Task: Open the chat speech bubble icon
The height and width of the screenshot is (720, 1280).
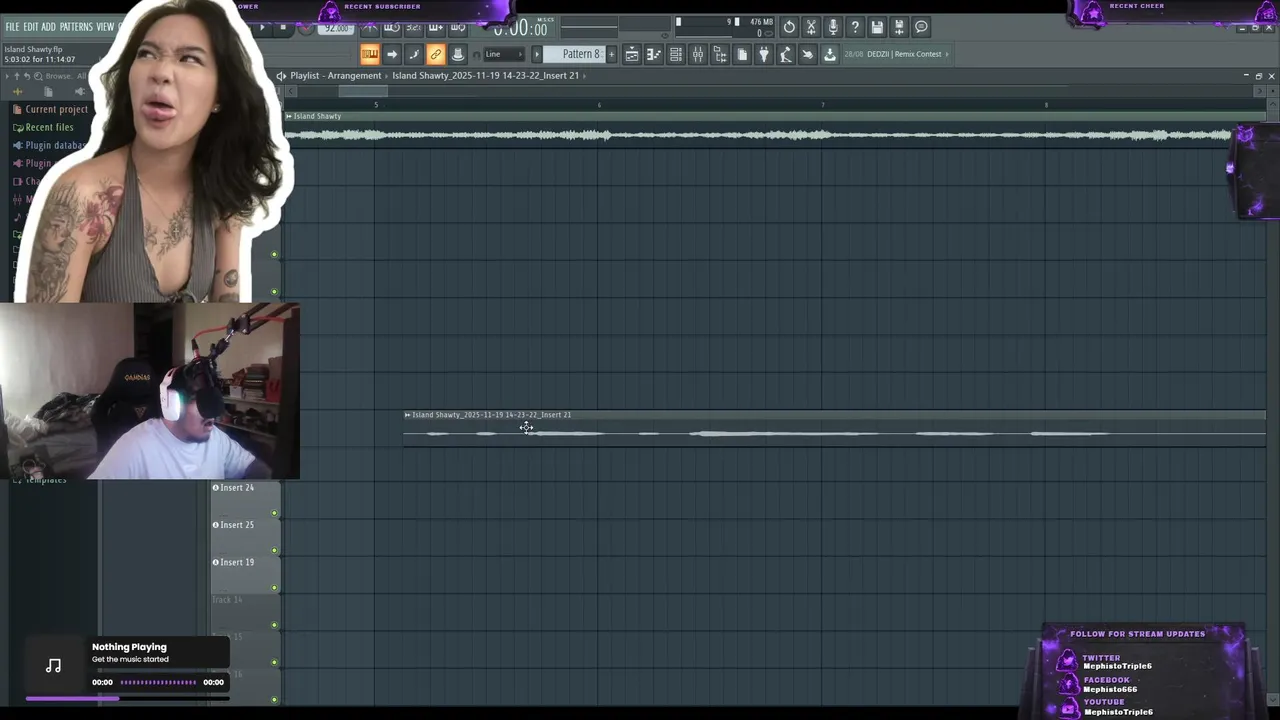Action: [x=921, y=27]
